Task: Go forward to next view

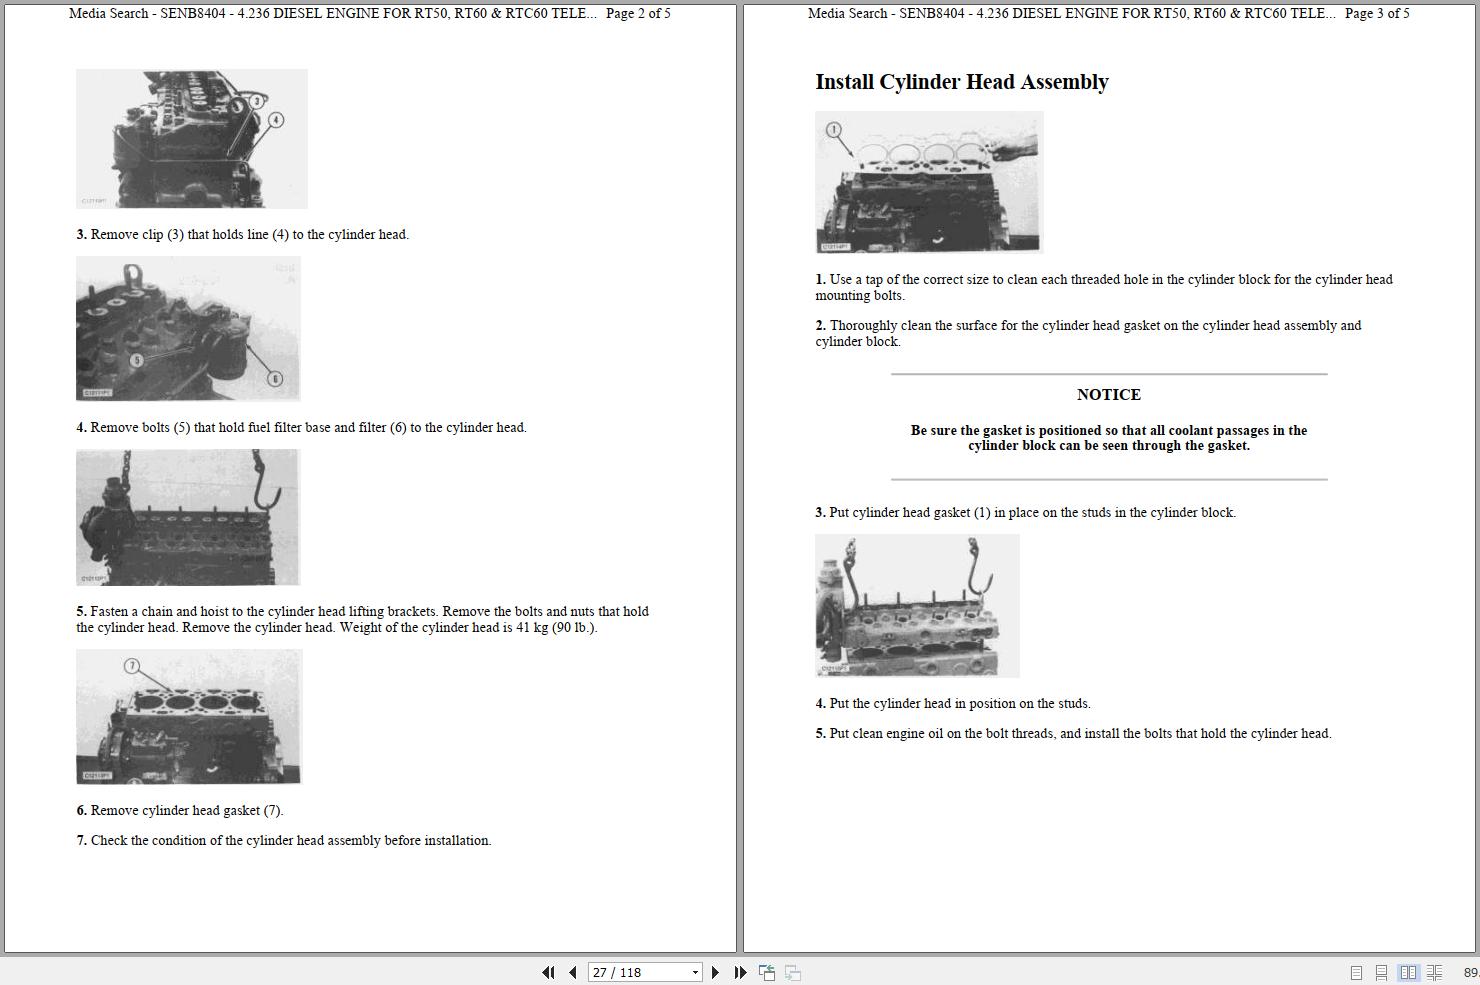Action: (791, 972)
